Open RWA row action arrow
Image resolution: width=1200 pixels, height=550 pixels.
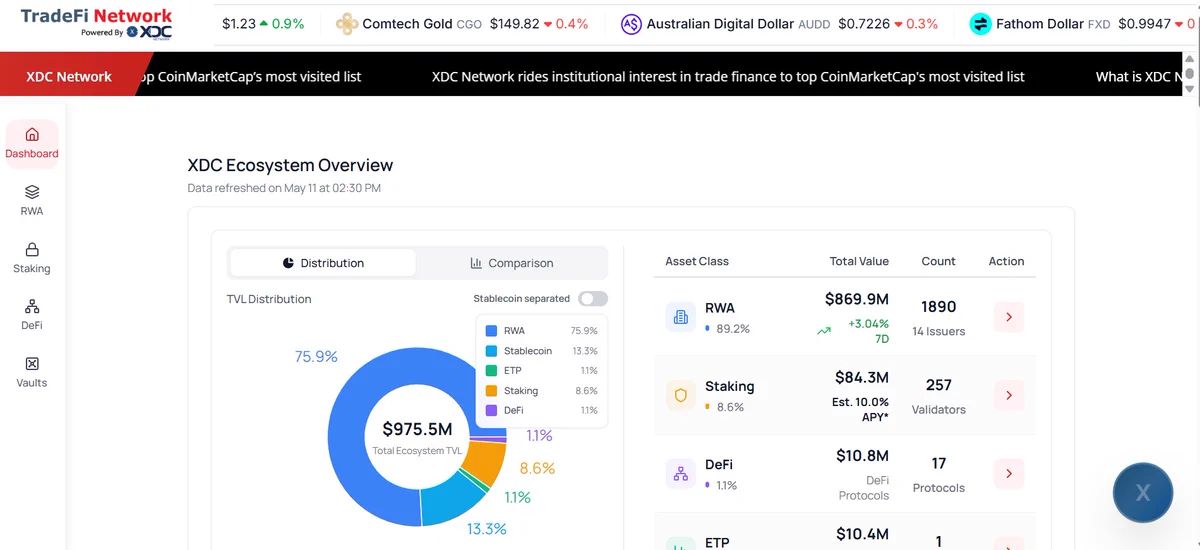pyautogui.click(x=1008, y=317)
